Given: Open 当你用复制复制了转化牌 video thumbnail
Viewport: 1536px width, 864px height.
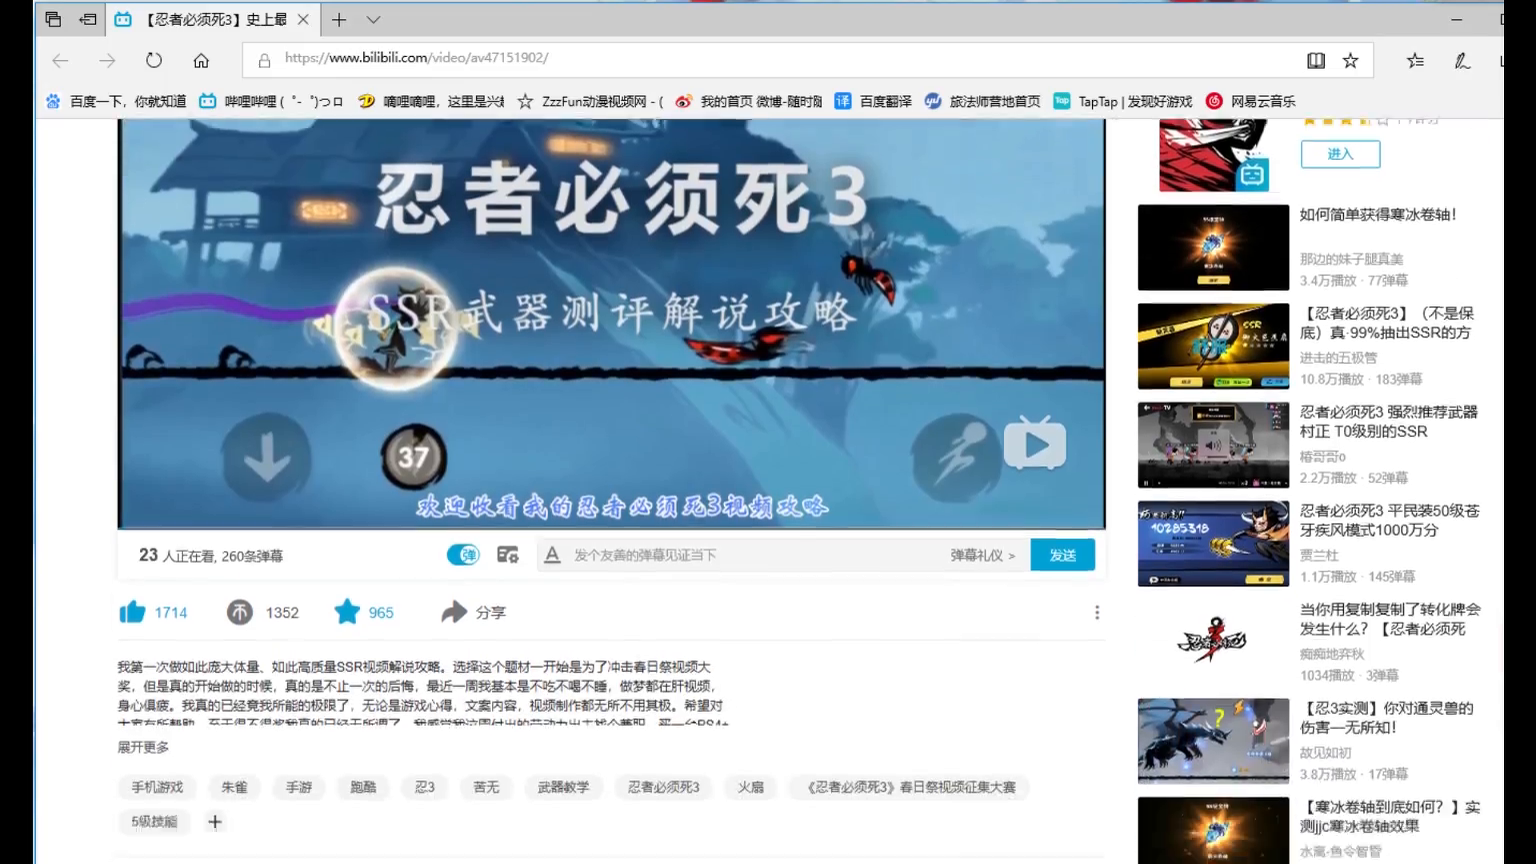Looking at the screenshot, I should [x=1213, y=642].
